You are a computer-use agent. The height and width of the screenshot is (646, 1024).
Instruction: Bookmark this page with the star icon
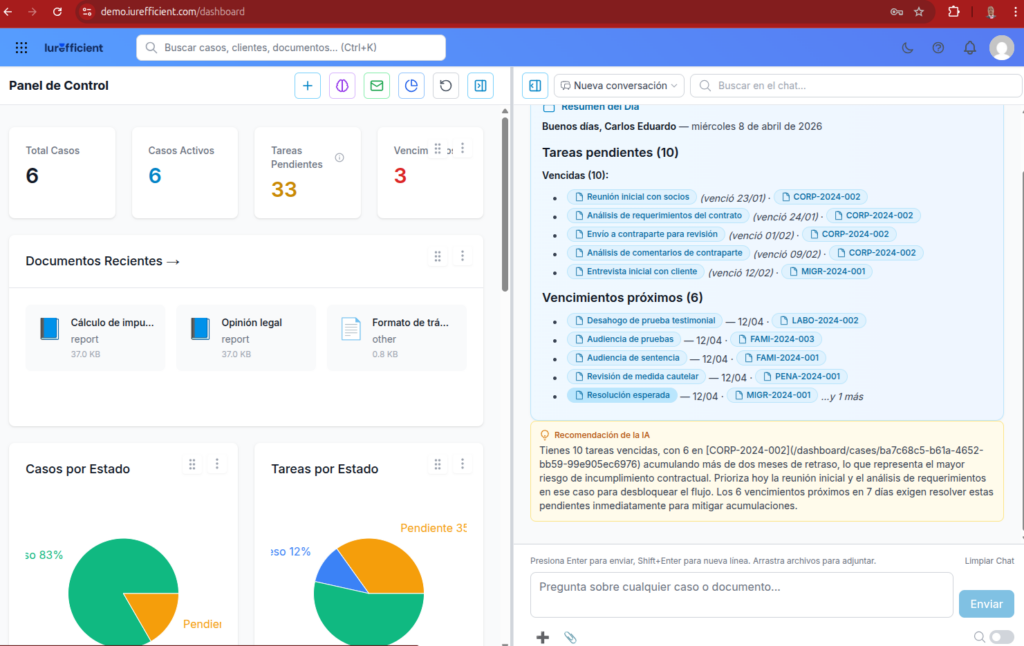pos(919,12)
